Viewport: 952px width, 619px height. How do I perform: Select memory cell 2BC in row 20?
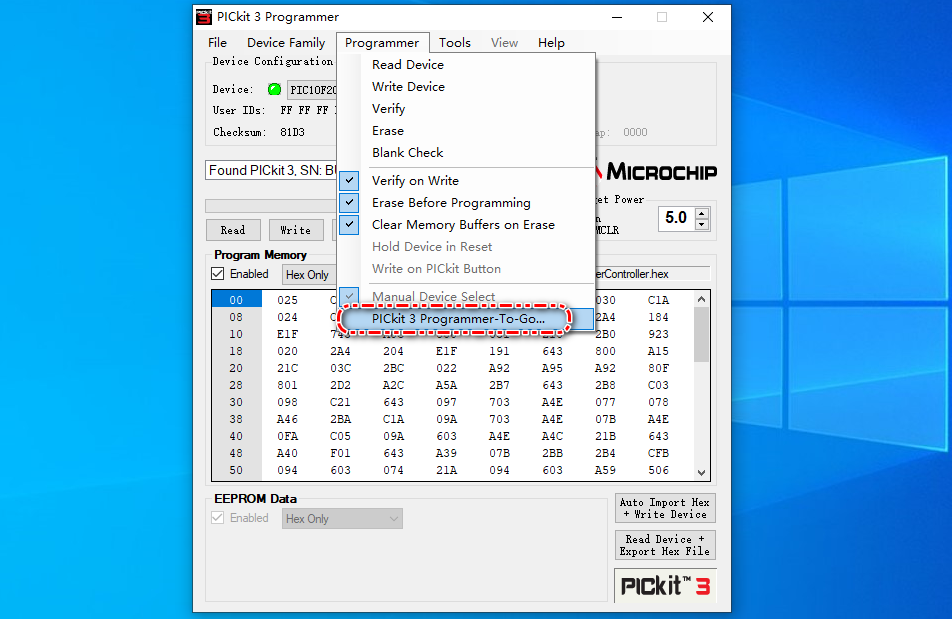393,368
